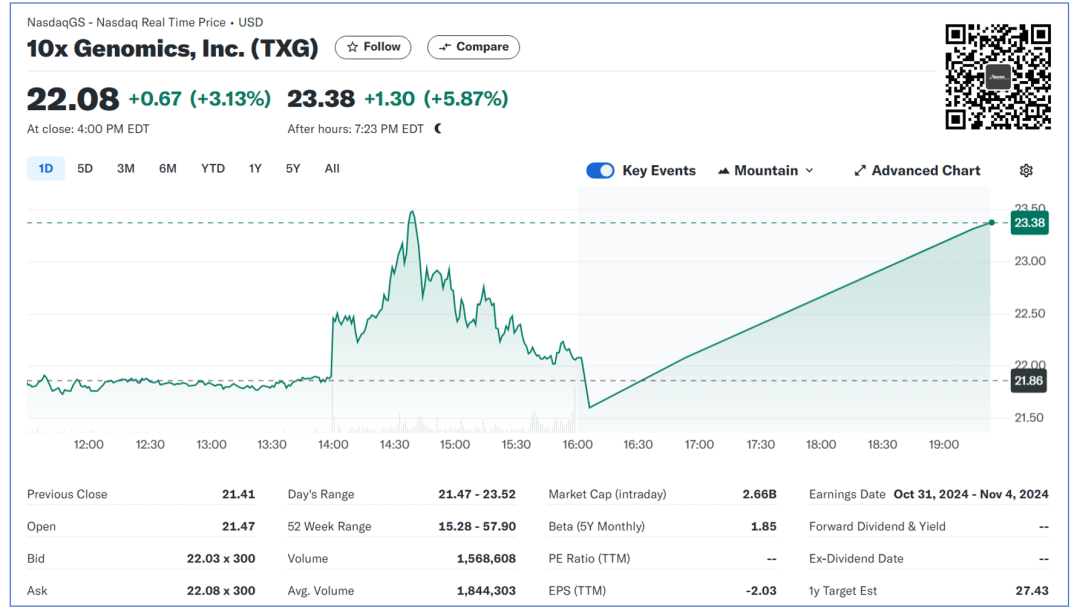Click the NasdaqGS real time price header
This screenshot has width=1080, height=614.
click(145, 22)
